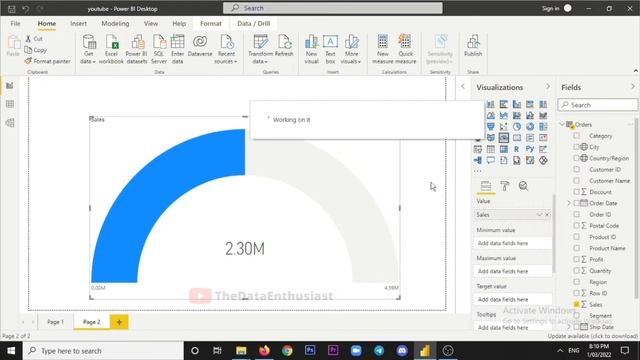
Task: Open the Data / Drill ribbon tab
Action: pos(253,24)
